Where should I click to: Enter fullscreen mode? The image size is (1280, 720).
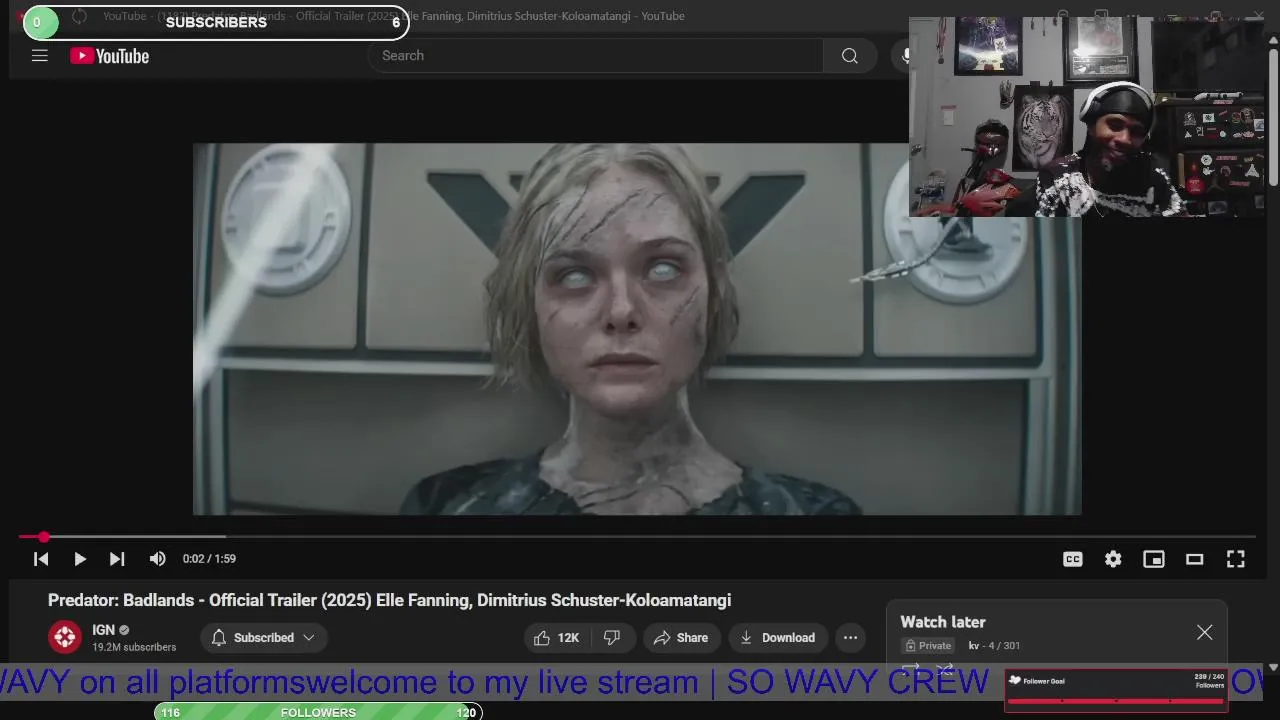pos(1236,559)
